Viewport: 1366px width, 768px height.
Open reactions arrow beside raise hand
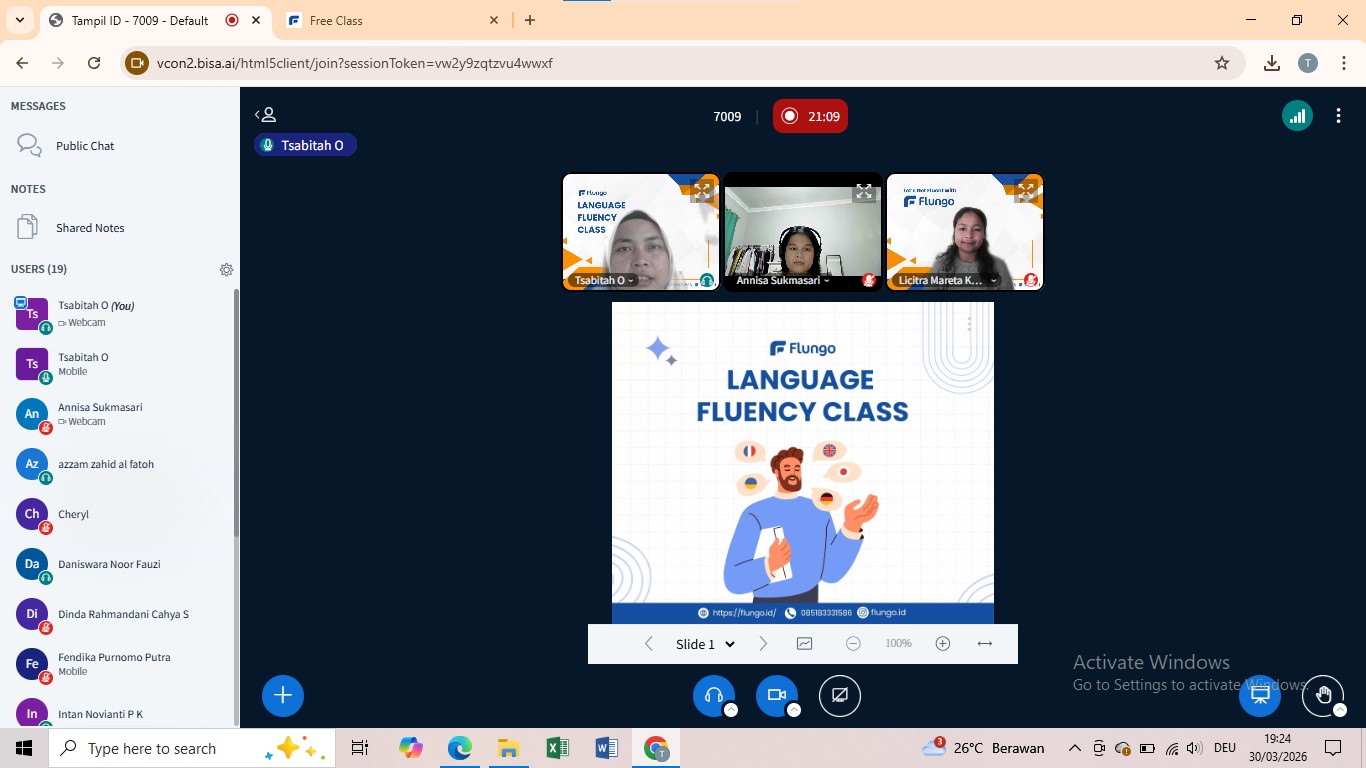pos(1340,710)
